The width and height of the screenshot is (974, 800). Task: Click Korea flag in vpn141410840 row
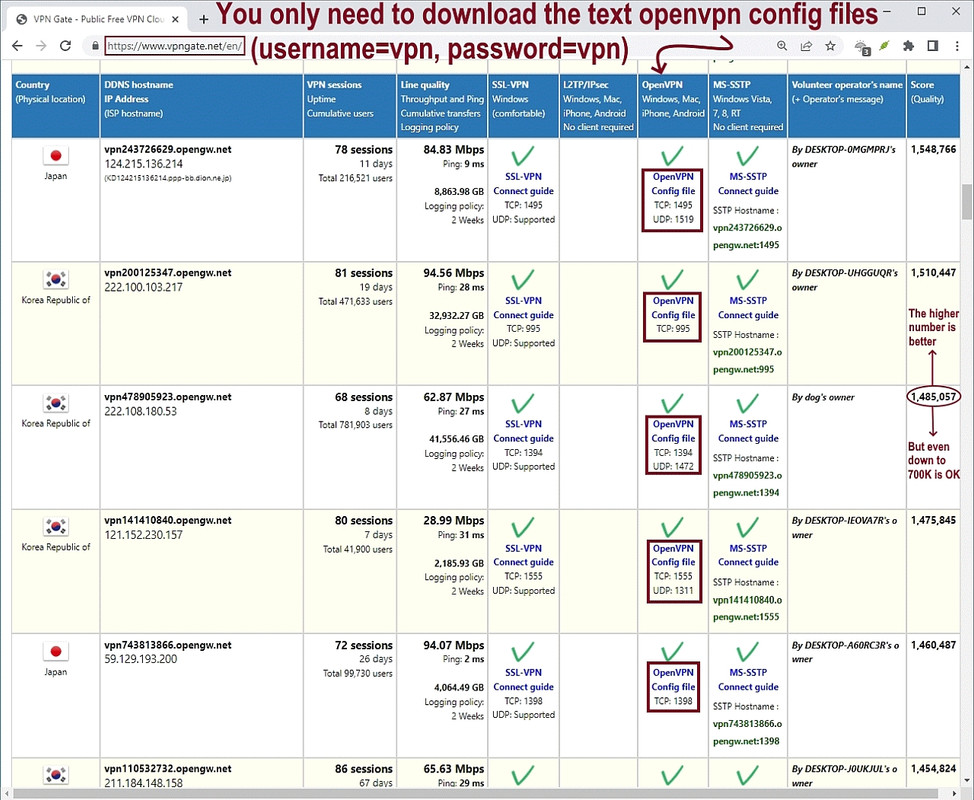(x=55, y=527)
